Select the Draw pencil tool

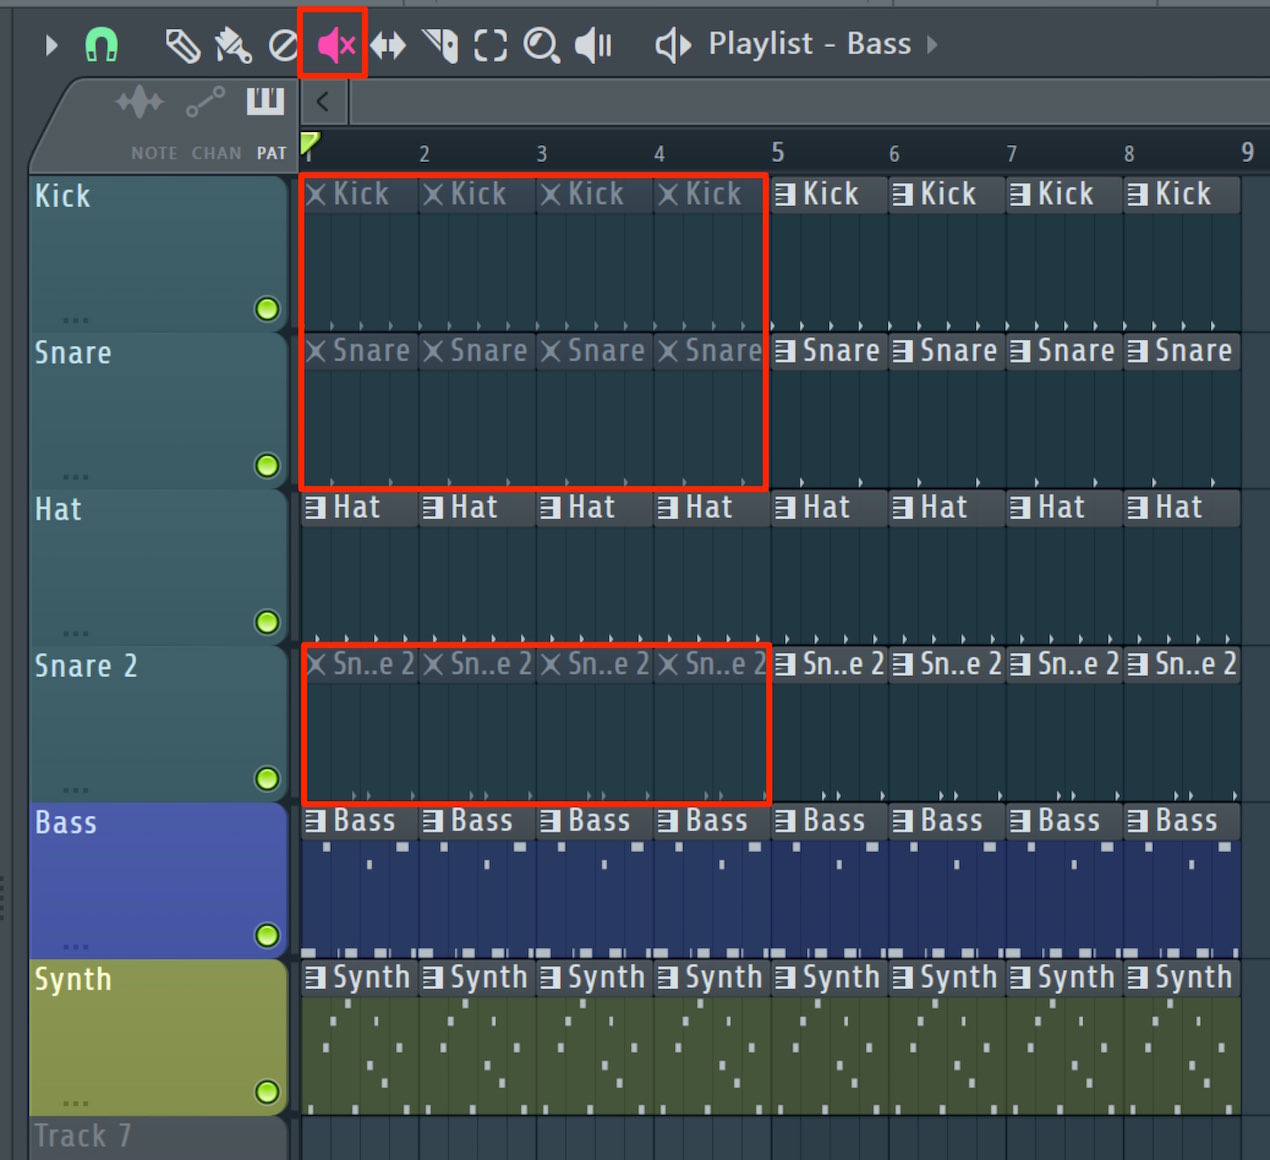coord(182,46)
